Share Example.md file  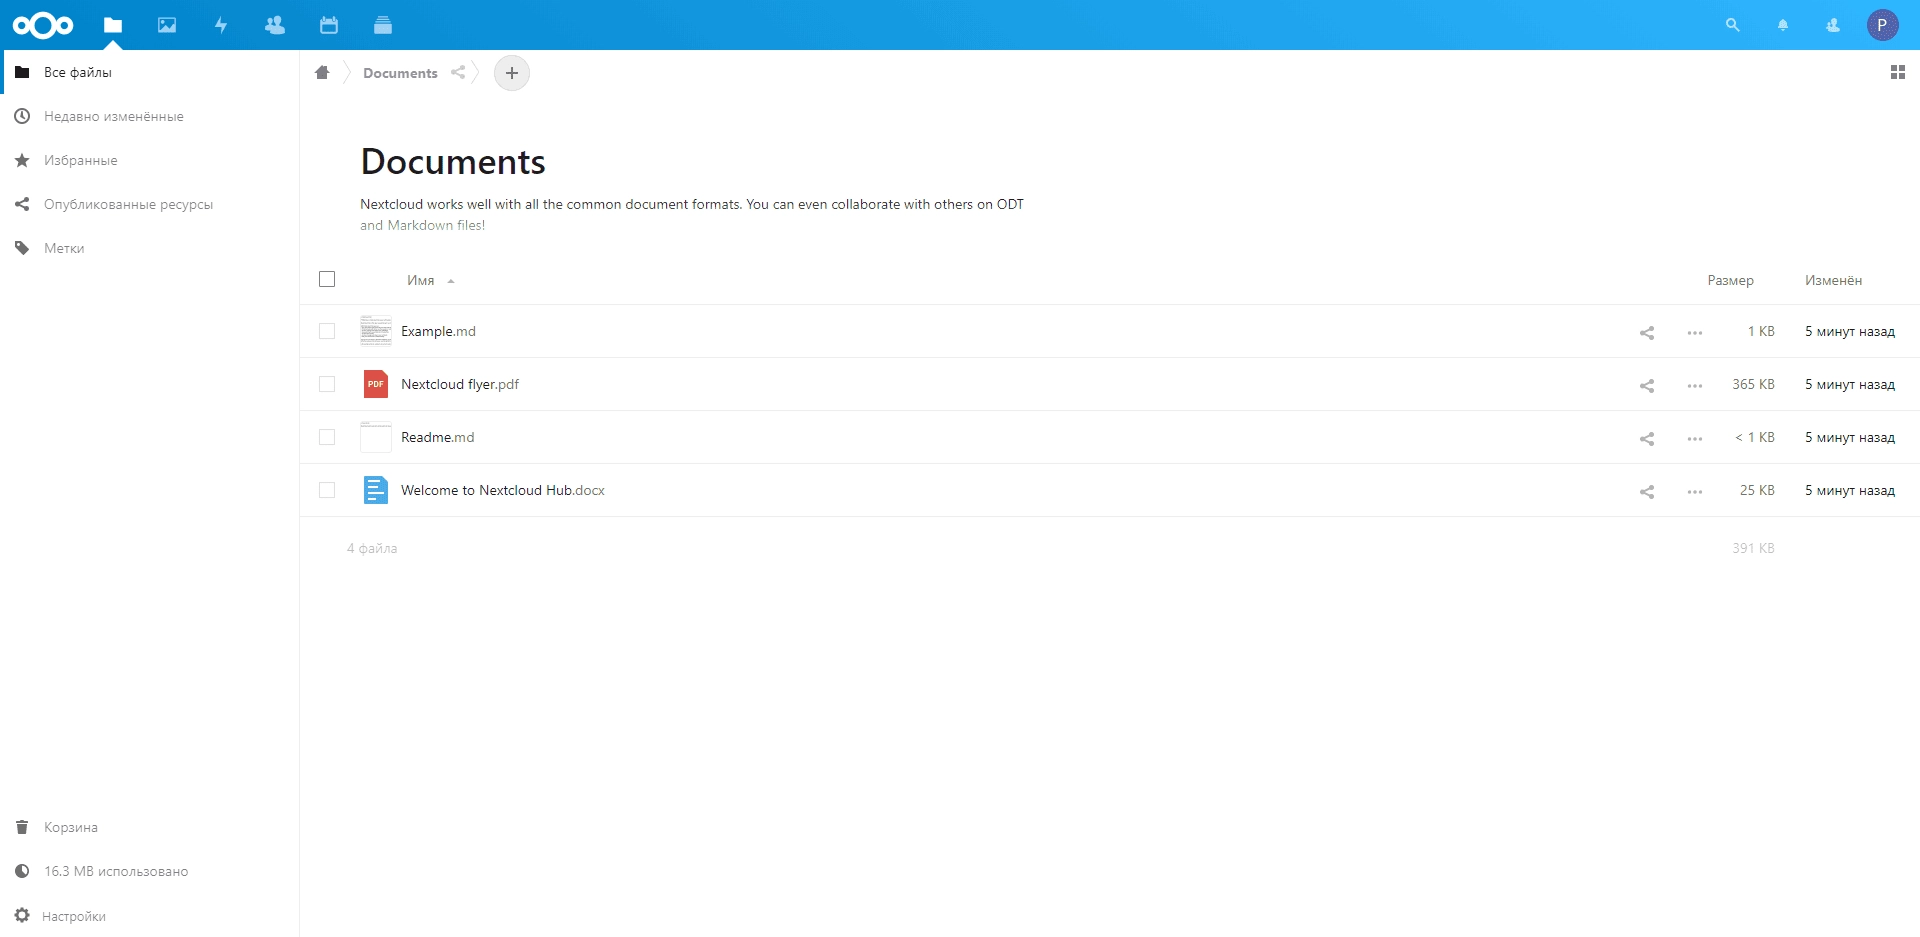click(1647, 332)
